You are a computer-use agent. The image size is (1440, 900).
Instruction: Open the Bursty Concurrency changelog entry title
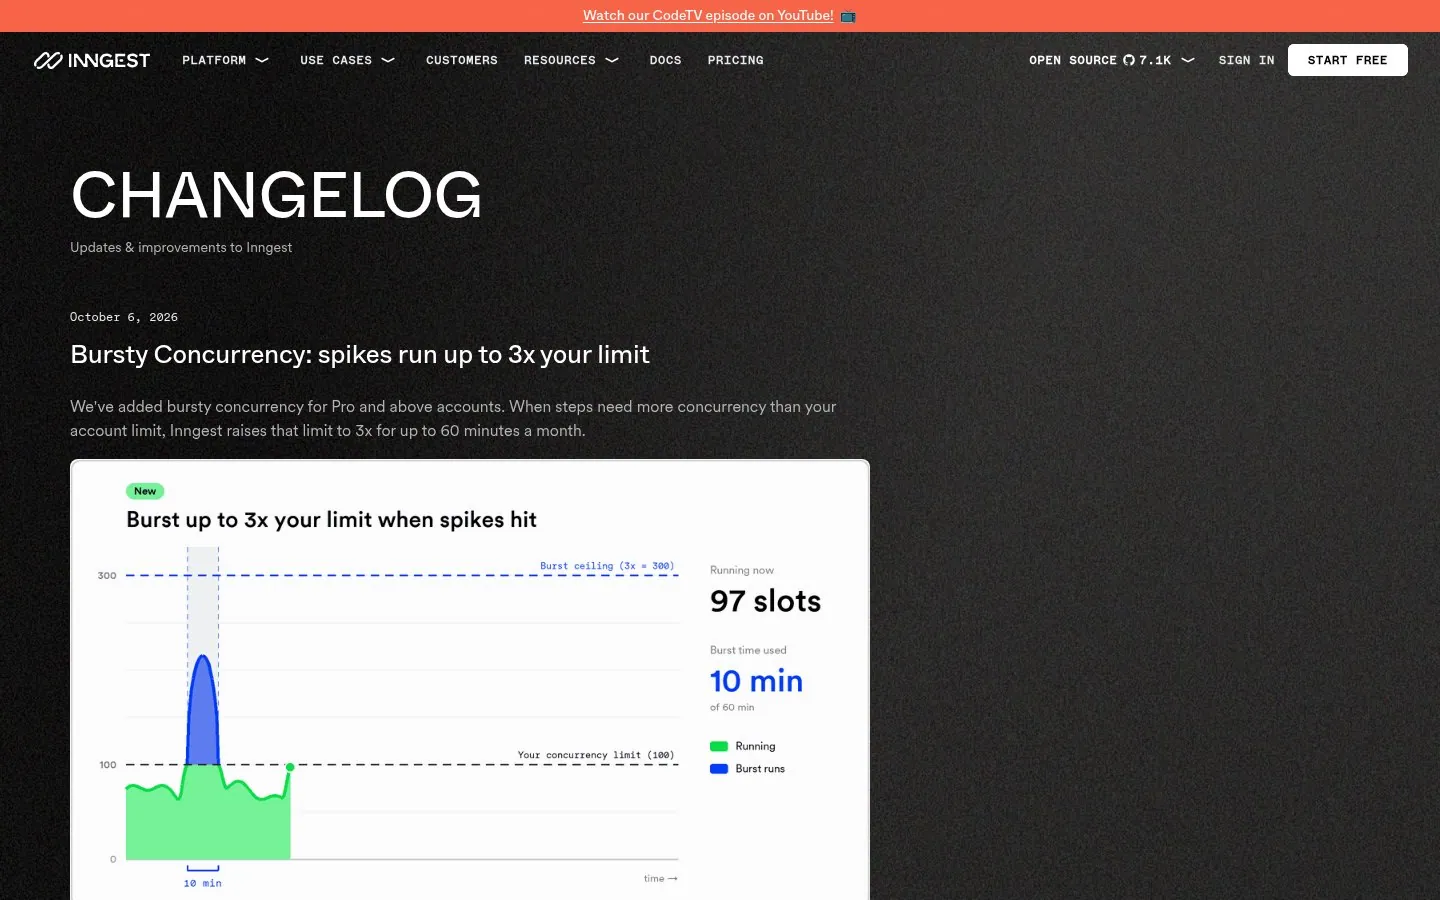coord(360,355)
